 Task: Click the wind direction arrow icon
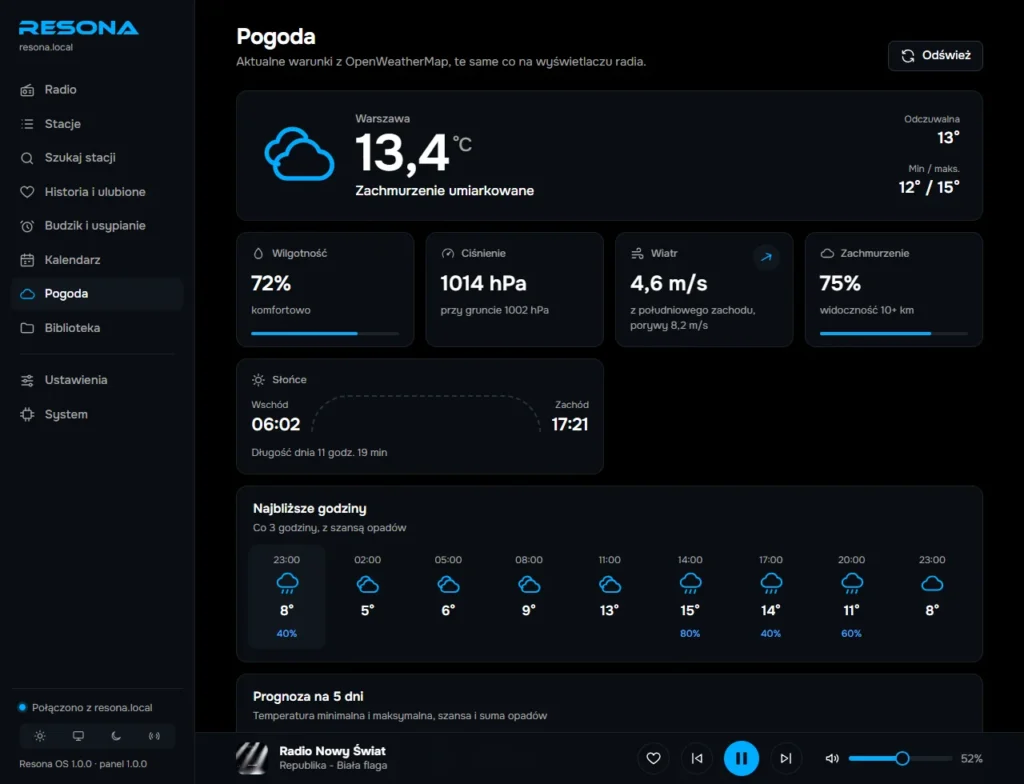click(x=766, y=257)
